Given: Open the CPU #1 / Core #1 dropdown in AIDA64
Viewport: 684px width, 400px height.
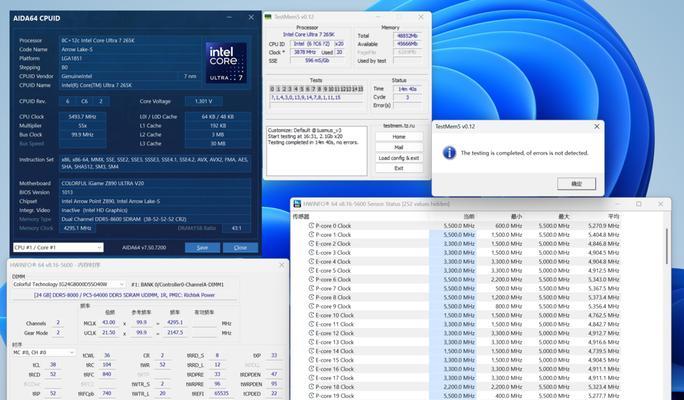Looking at the screenshot, I should click(x=58, y=247).
